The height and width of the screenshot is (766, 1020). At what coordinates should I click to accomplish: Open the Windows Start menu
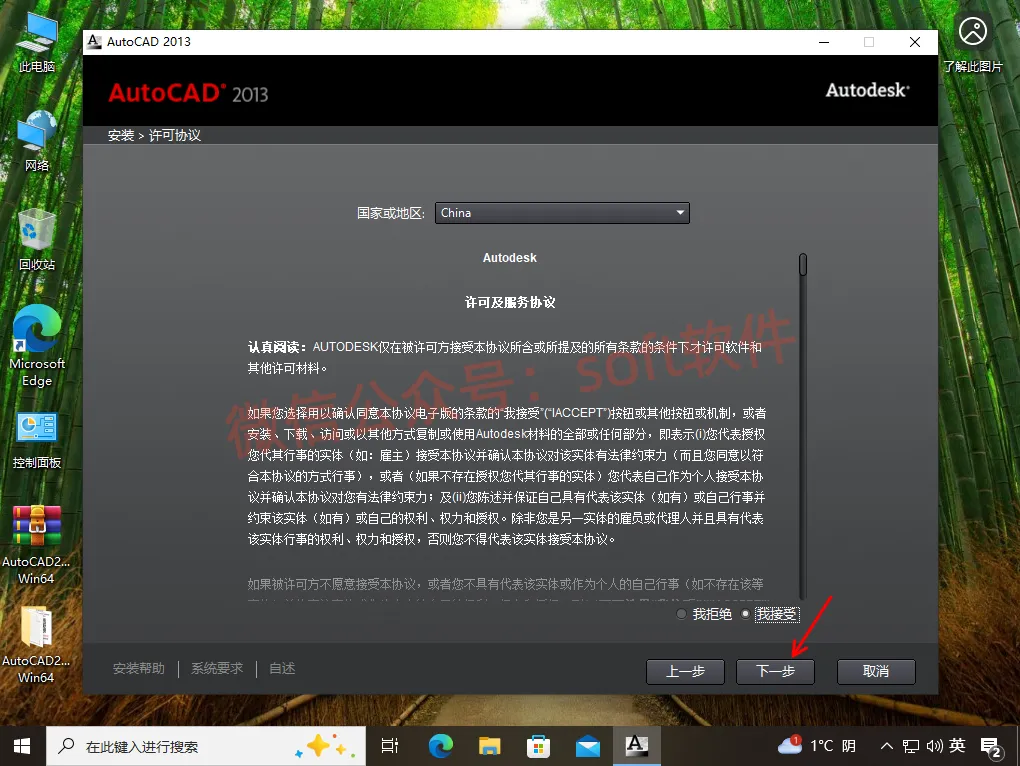(x=22, y=746)
